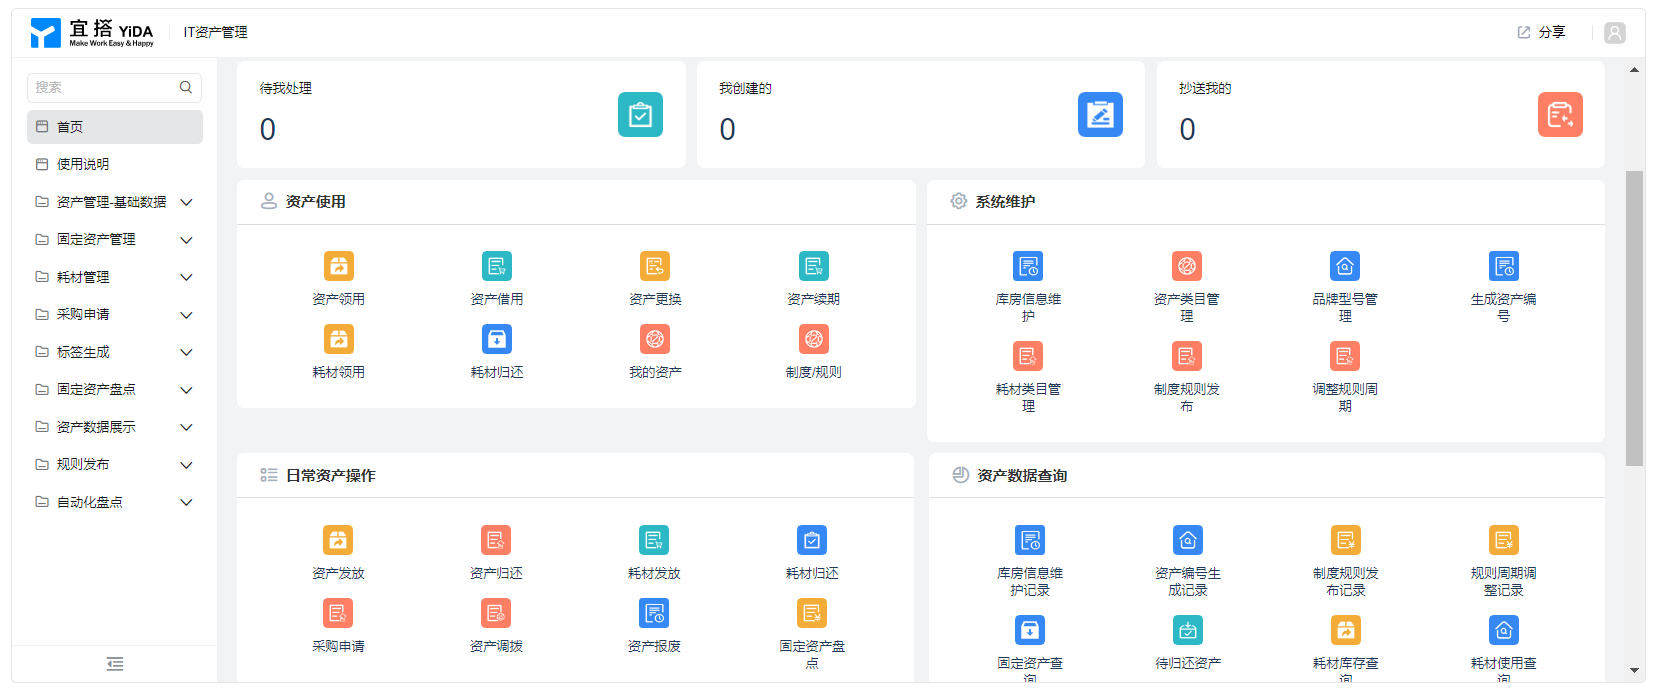The height and width of the screenshot is (692, 1659).
Task: Expand the 规则发布 sidebar group
Action: [115, 465]
